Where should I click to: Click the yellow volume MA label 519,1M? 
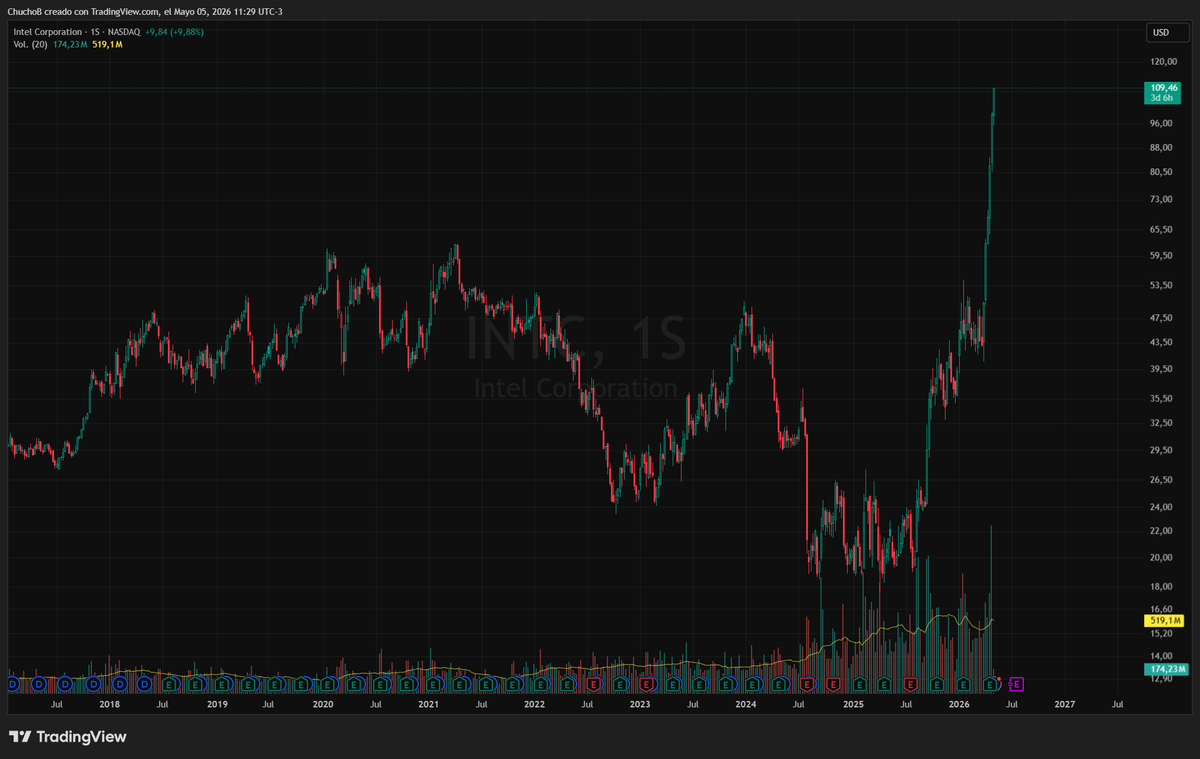(x=1164, y=621)
